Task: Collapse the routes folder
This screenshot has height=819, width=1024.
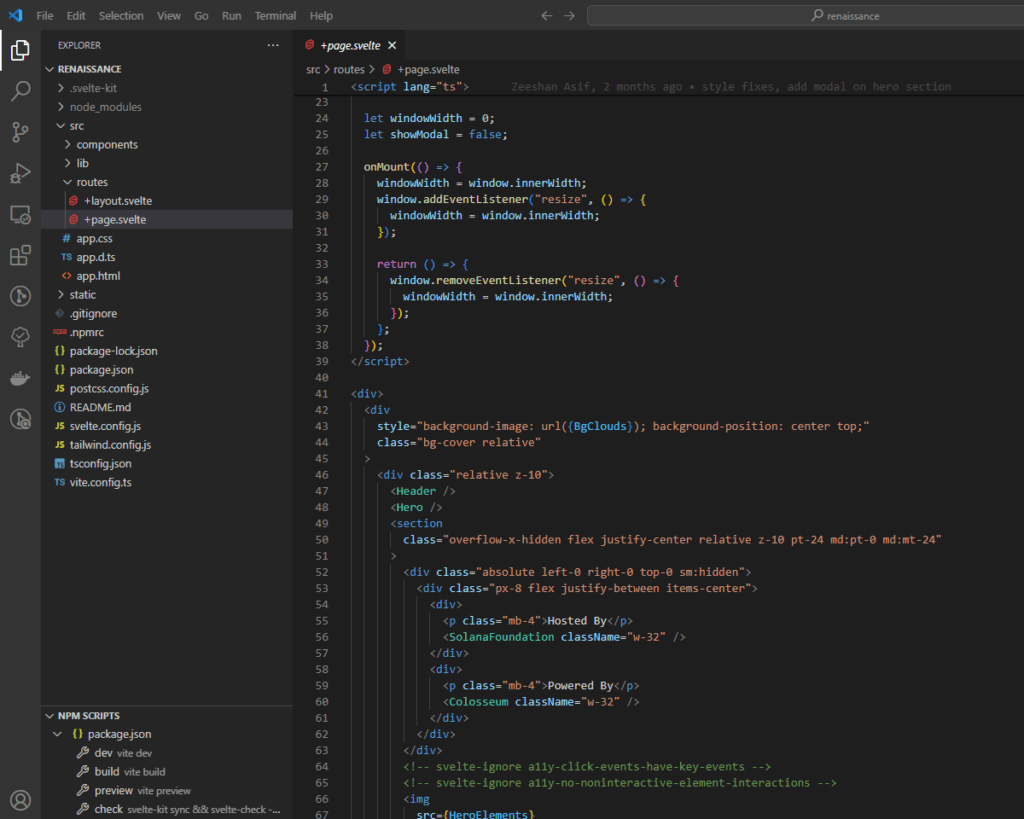Action: pos(91,182)
